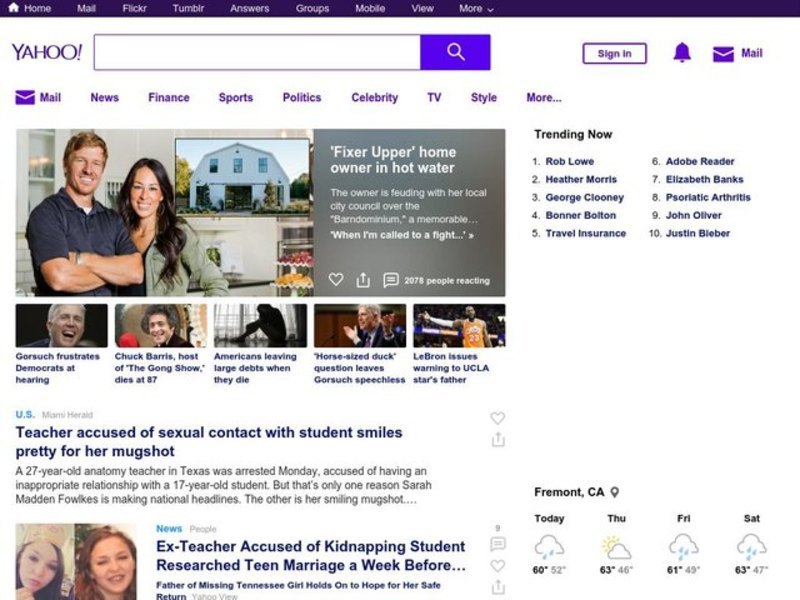
Task: Click the Home icon in top bar
Action: [13, 8]
